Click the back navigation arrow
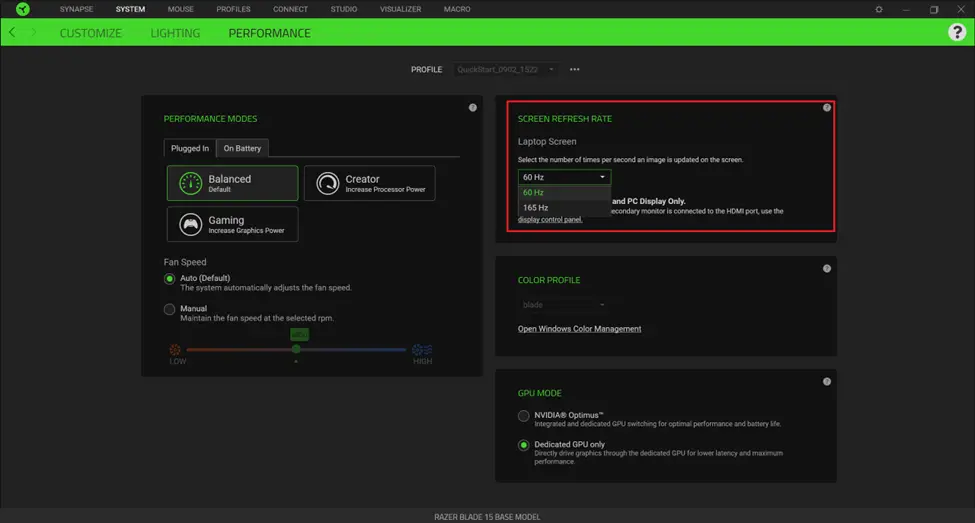This screenshot has width=975, height=523. click(12, 33)
